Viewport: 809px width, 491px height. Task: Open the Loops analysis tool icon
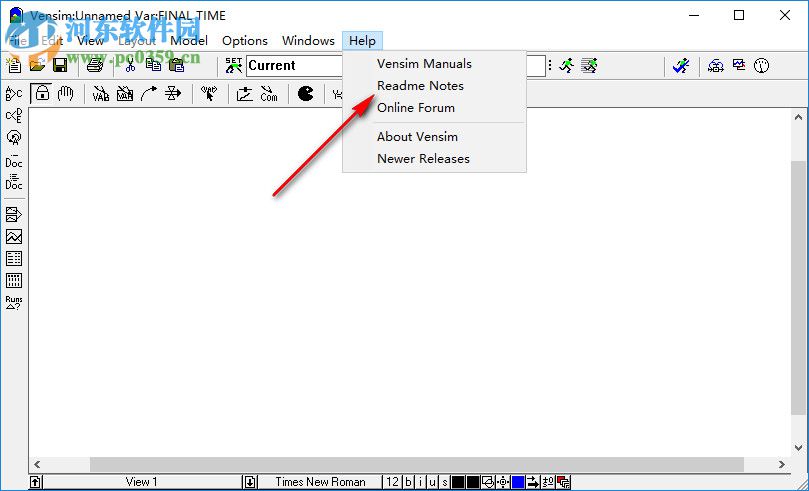tap(14, 137)
